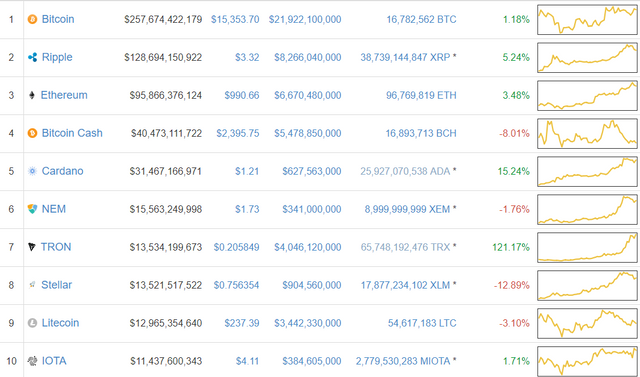Open the TRON name link
The height and width of the screenshot is (377, 640).
(56, 247)
